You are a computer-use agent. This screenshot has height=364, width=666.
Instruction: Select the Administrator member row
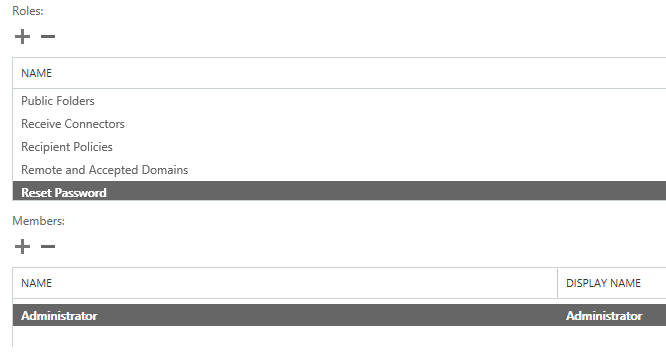pos(339,315)
